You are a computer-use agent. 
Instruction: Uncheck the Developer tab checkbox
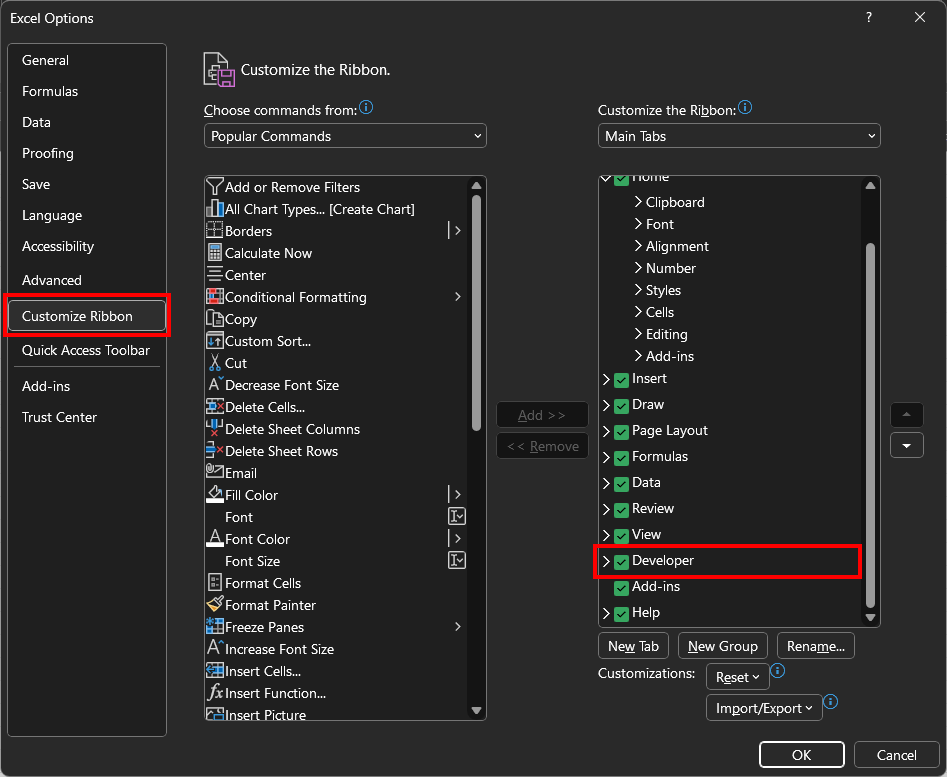pyautogui.click(x=621, y=561)
